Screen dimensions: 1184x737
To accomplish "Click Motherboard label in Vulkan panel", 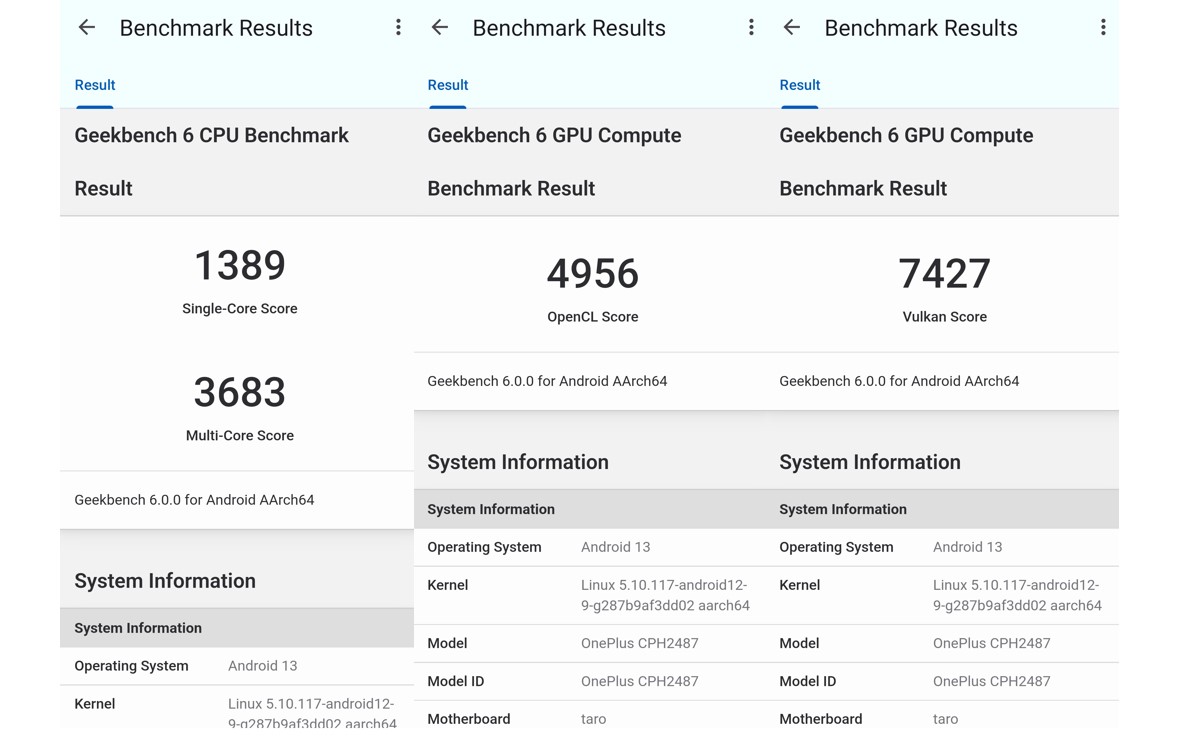I will (821, 719).
